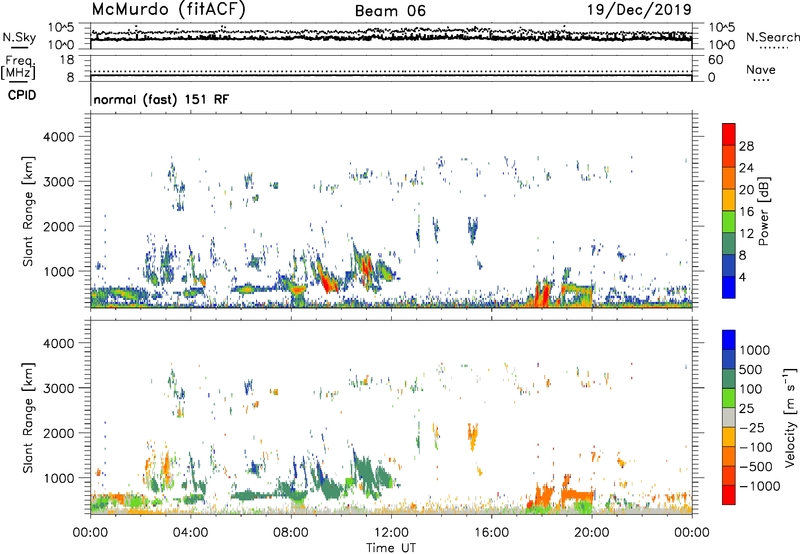The image size is (800, 554).
Task: Select the Nave legend label
Action: (x=761, y=69)
